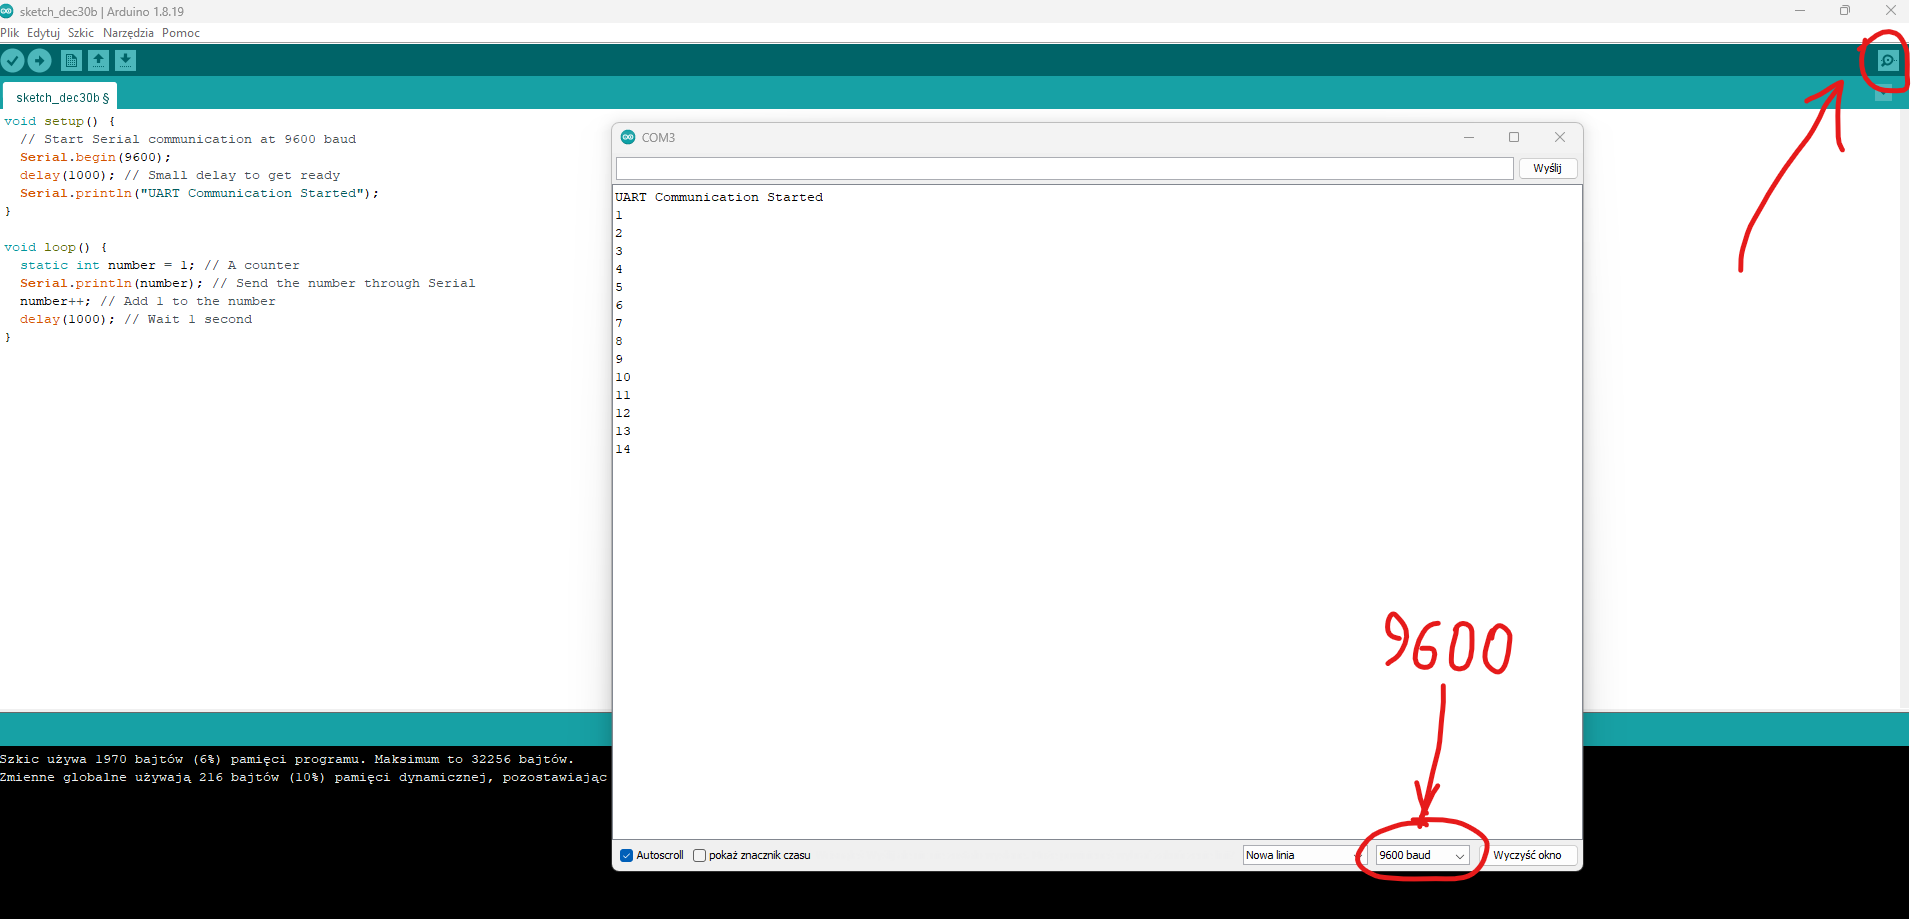Click the 'UART Communication Started' output line
The width and height of the screenshot is (1913, 919).
click(x=719, y=197)
